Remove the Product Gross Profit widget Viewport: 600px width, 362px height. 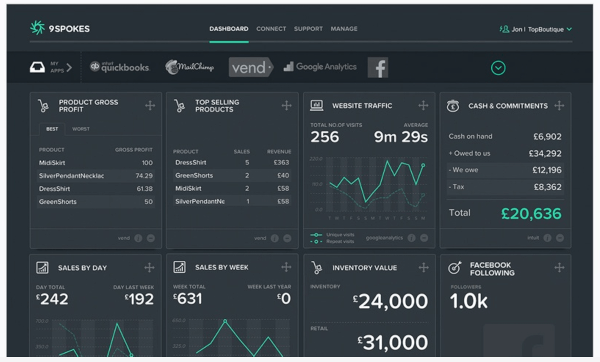(151, 238)
